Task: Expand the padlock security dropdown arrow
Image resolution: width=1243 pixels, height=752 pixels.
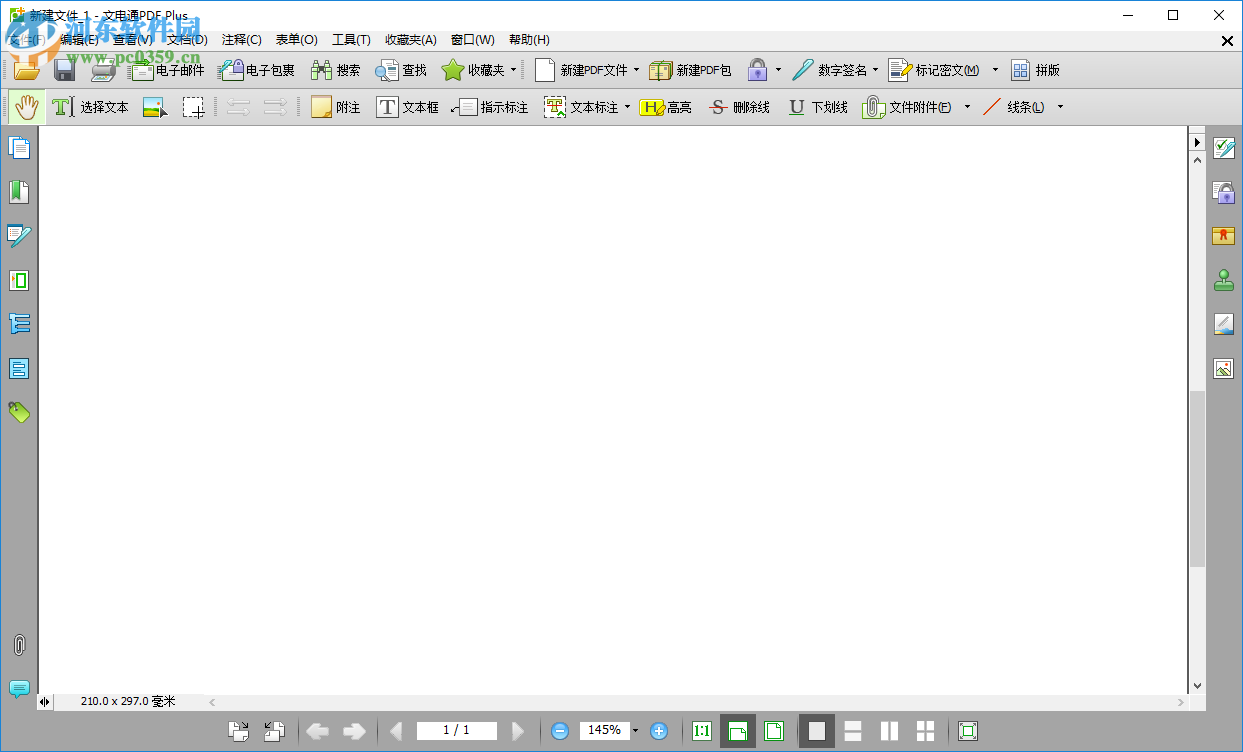Action: click(778, 70)
